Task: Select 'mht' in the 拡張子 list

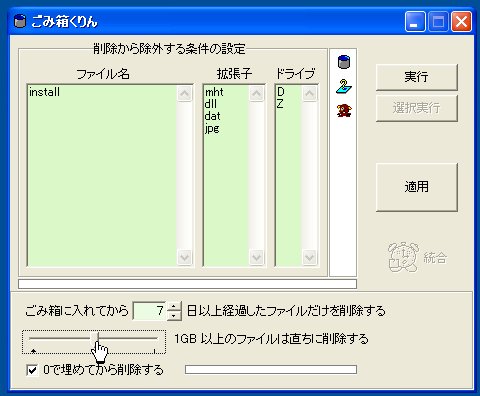Action: coord(214,92)
